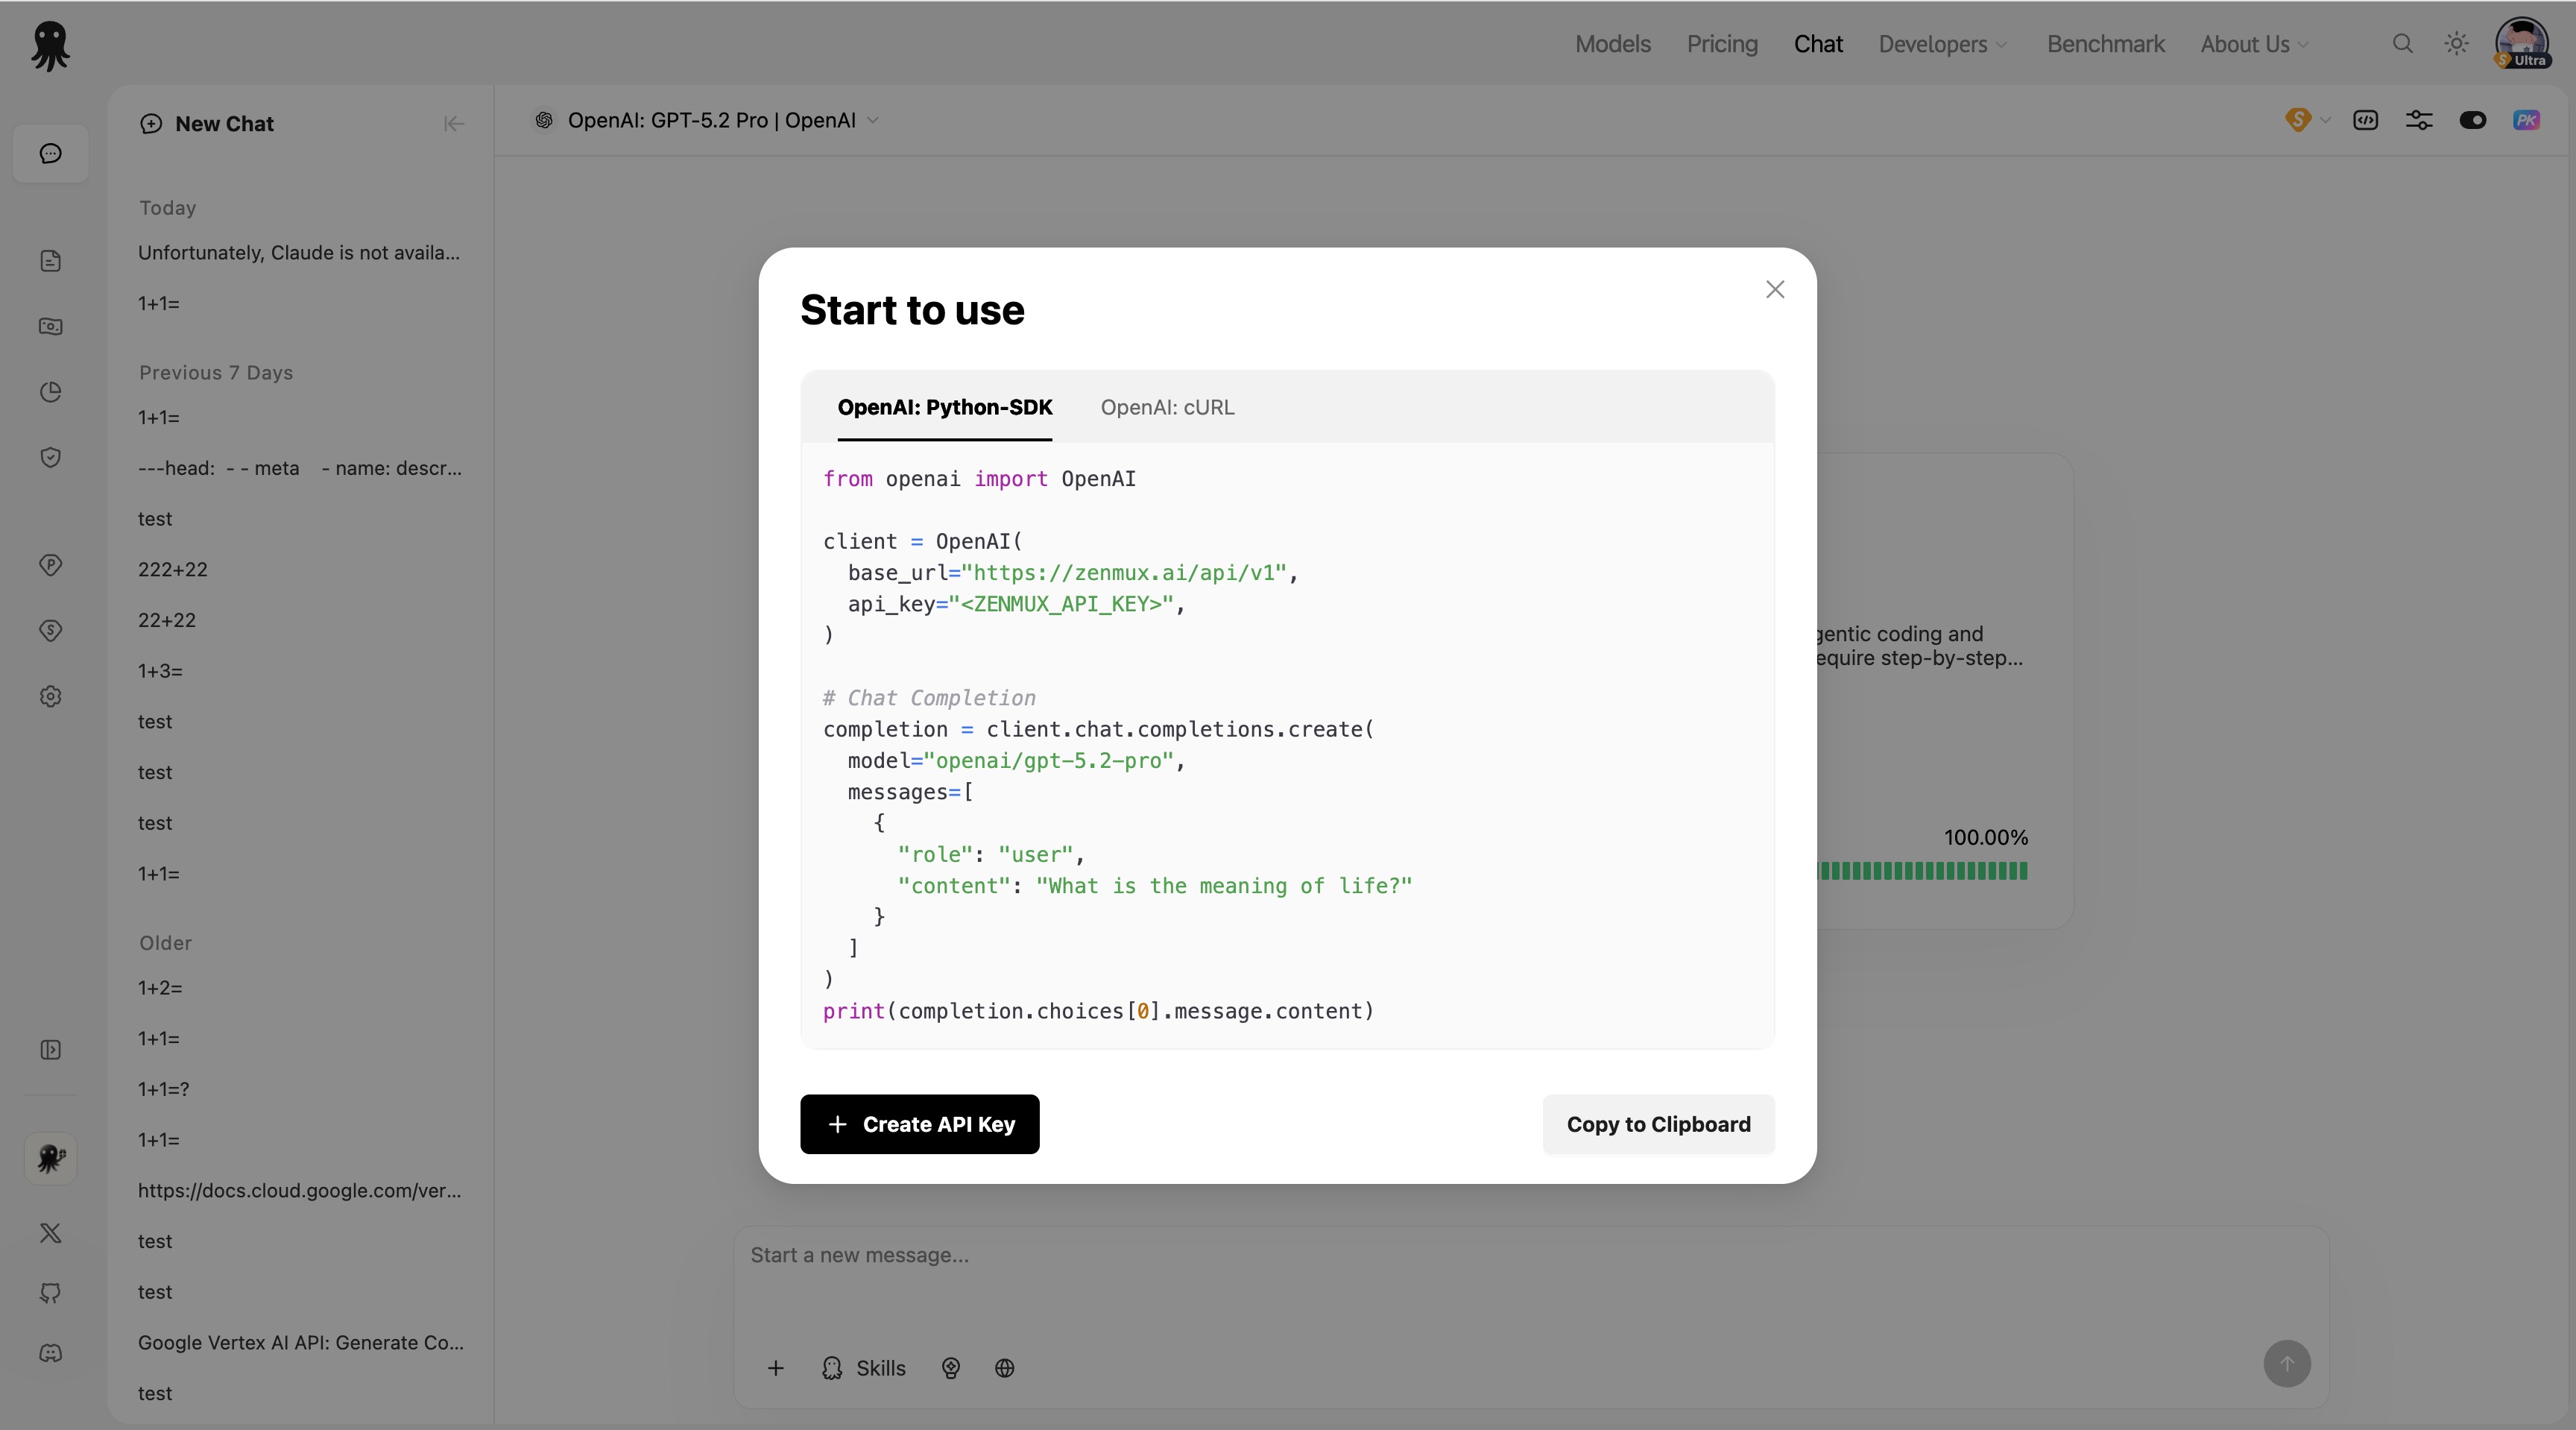Click Copy to Clipboard button

click(x=1658, y=1124)
